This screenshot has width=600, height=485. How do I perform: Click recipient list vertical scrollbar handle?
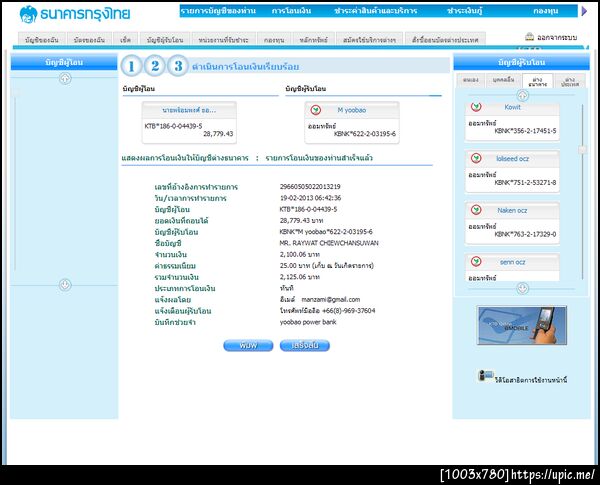582,150
